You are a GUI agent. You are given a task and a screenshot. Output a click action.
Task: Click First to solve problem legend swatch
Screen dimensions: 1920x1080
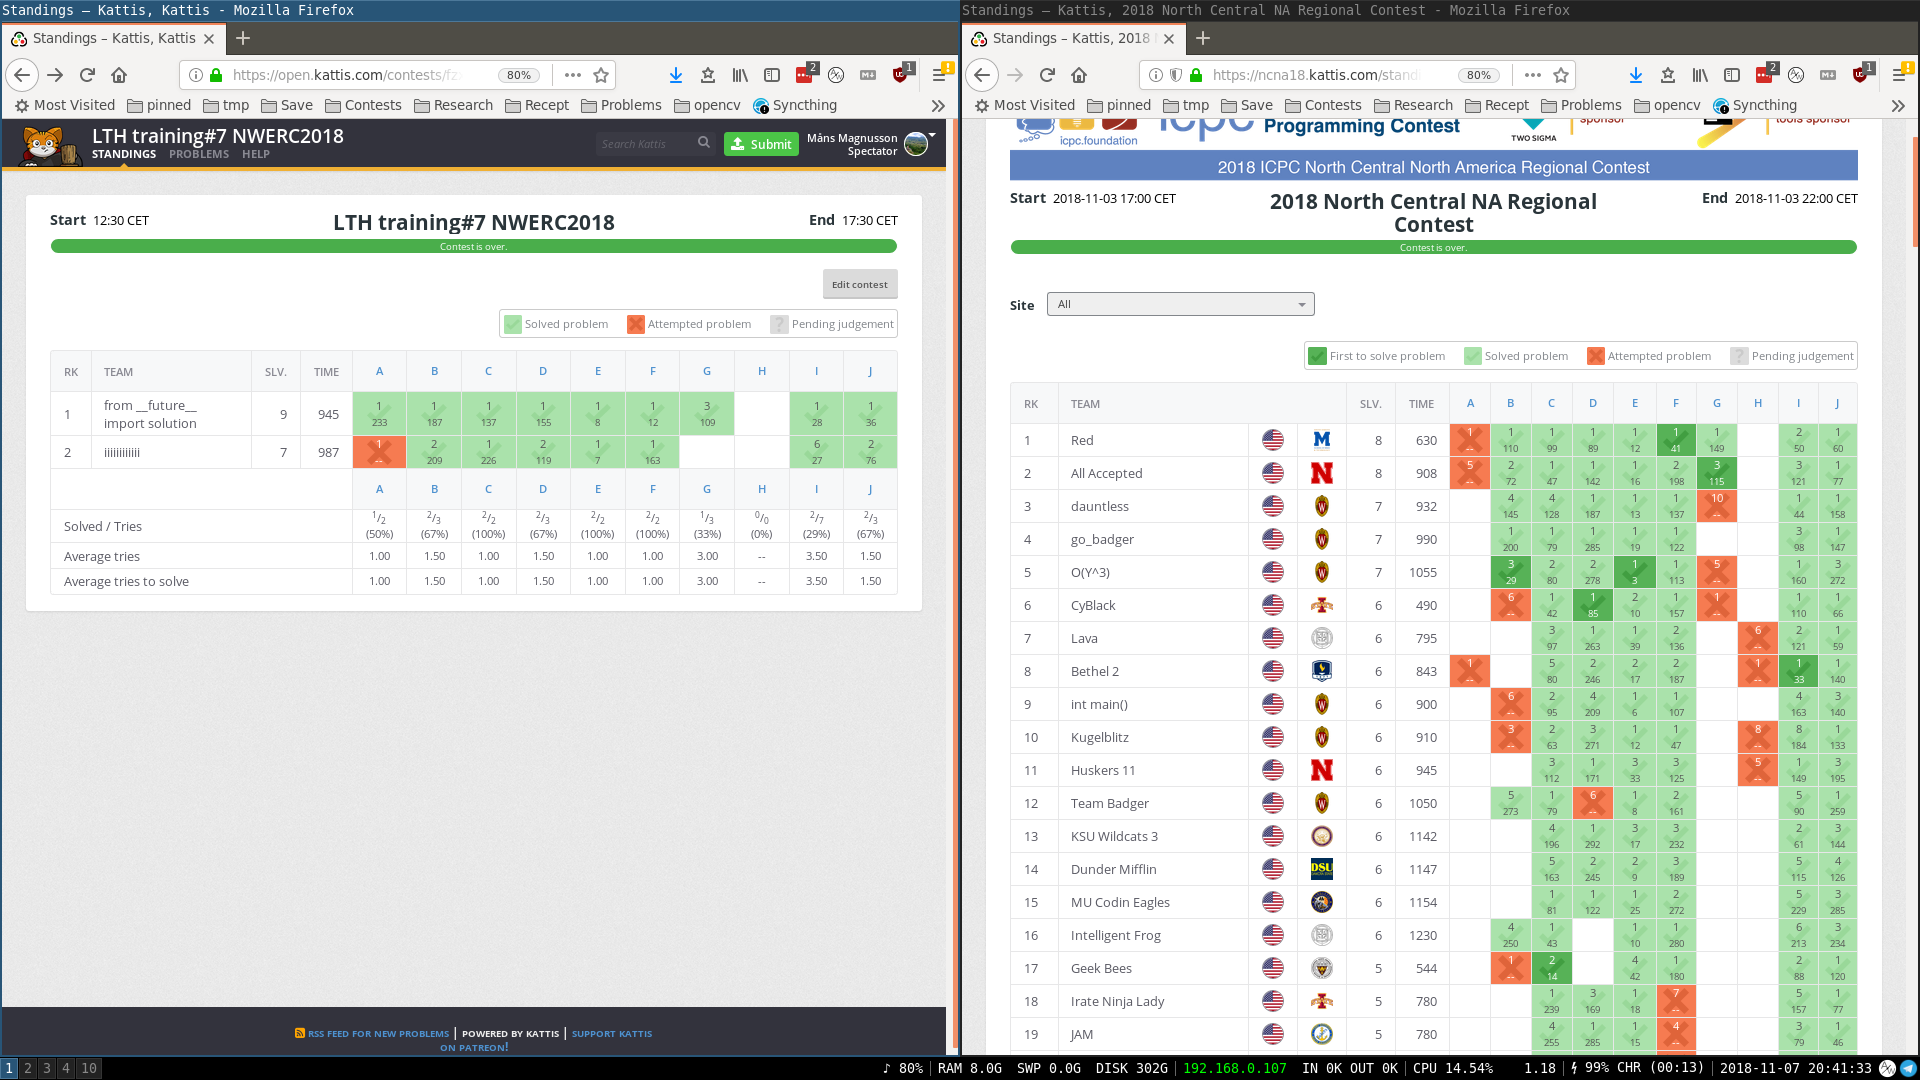(1318, 356)
